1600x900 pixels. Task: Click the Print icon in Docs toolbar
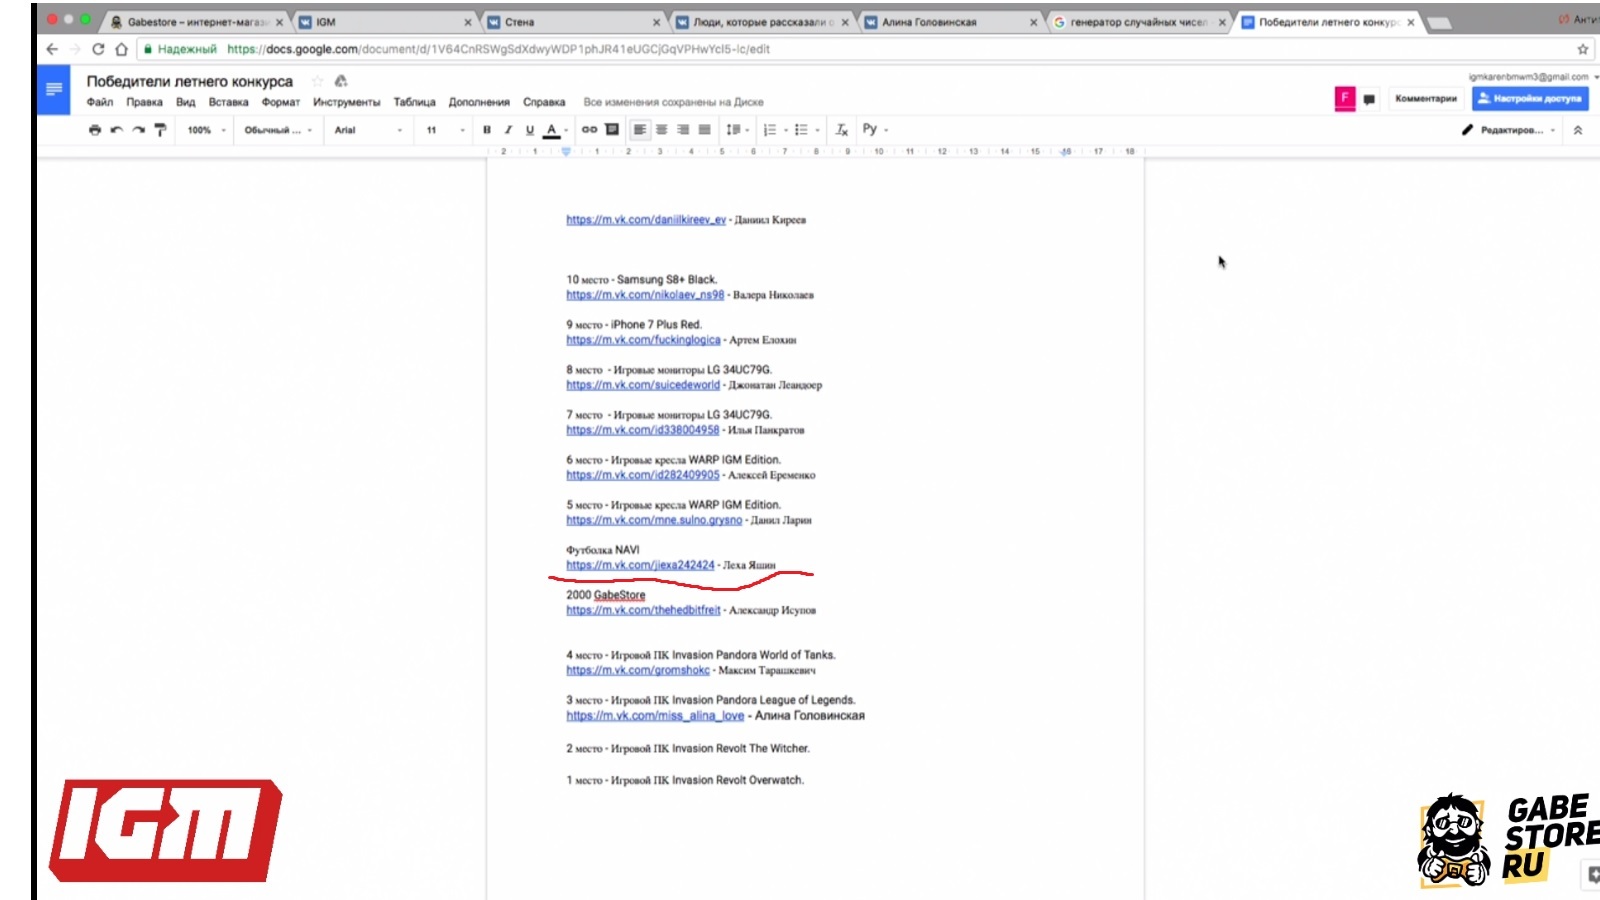pos(95,130)
